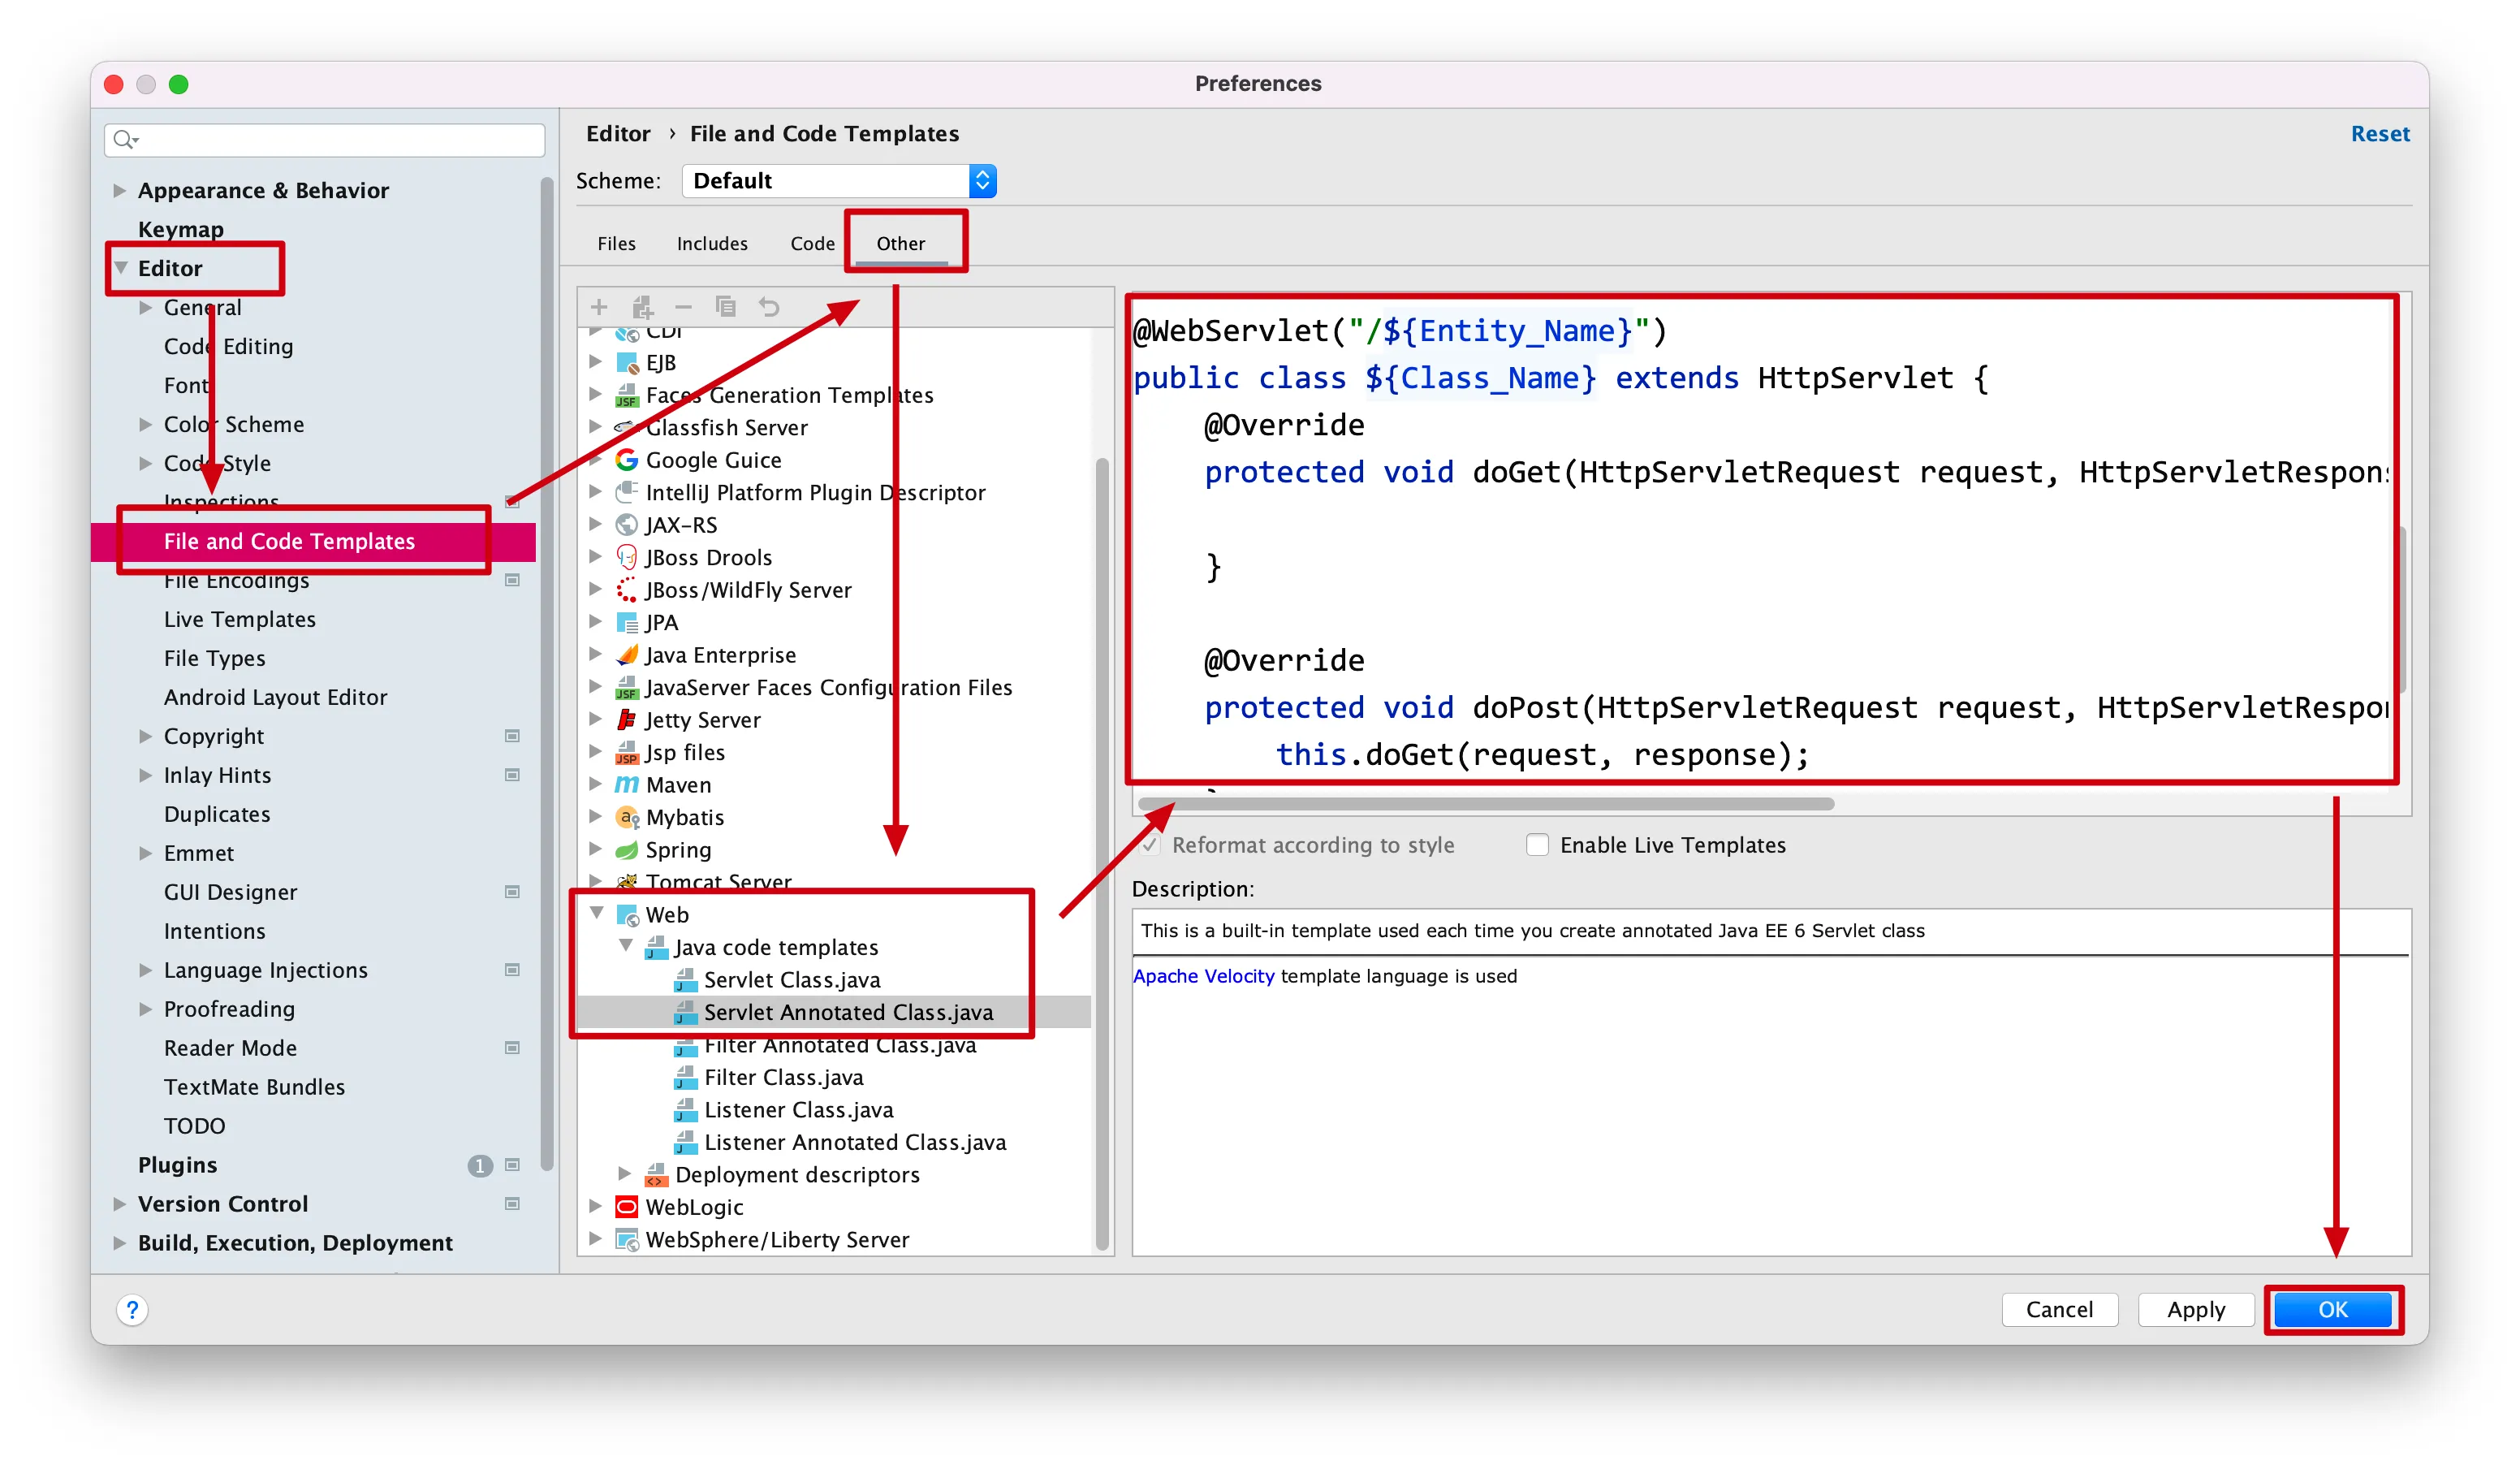Click the Cancel button

pyautogui.click(x=2059, y=1310)
